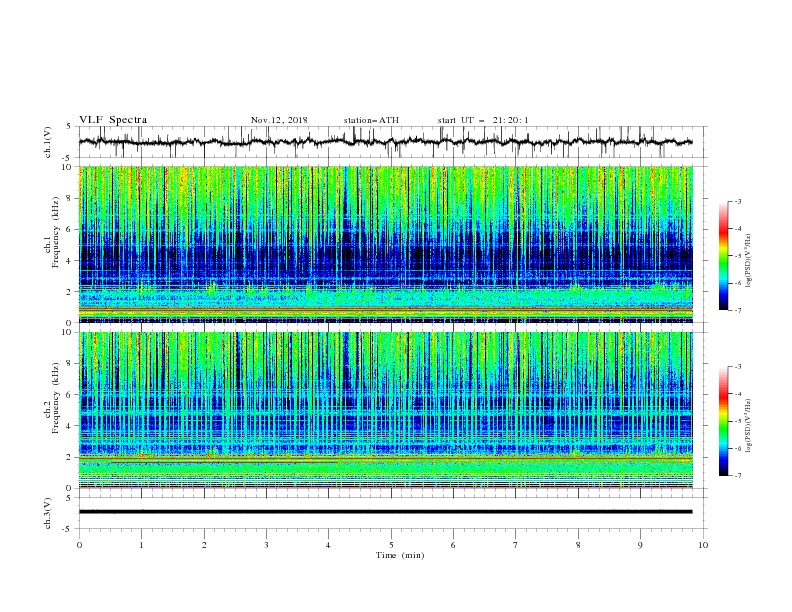
Task: Click the "VLF Spectra" title text
Action: (113, 120)
